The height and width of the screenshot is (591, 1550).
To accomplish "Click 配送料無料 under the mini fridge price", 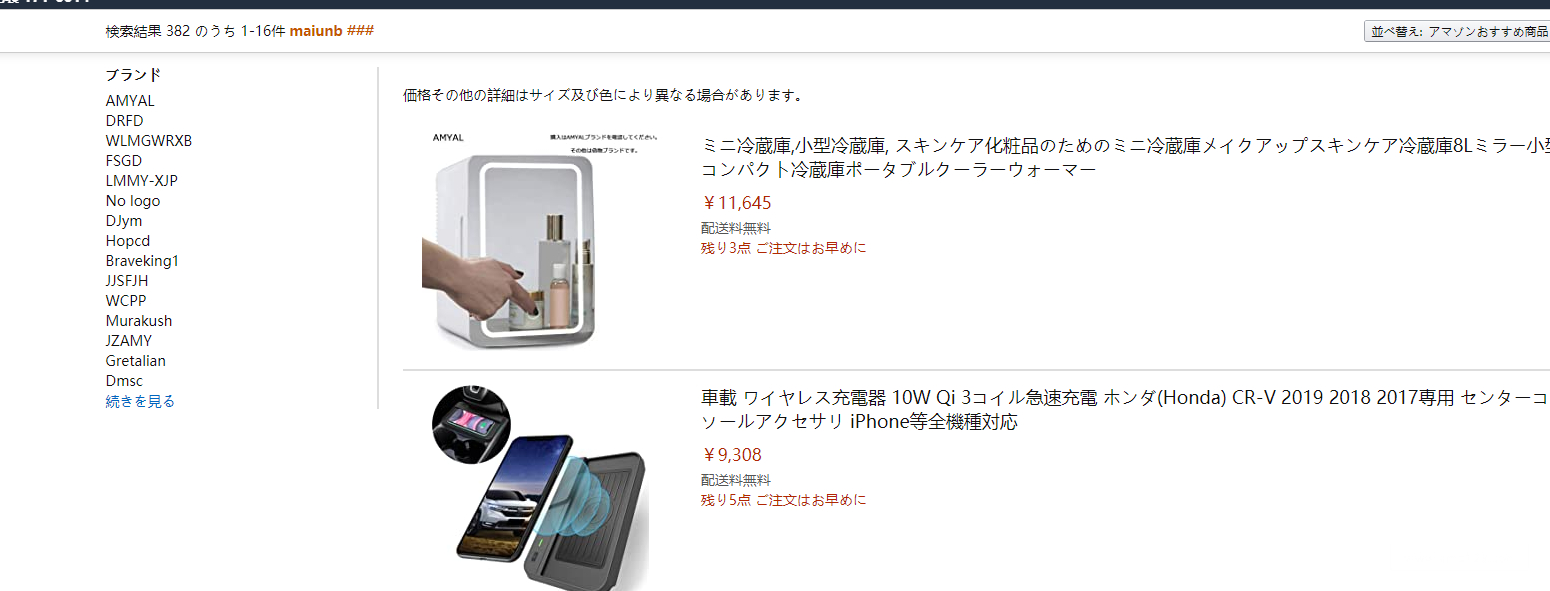I will [x=736, y=228].
